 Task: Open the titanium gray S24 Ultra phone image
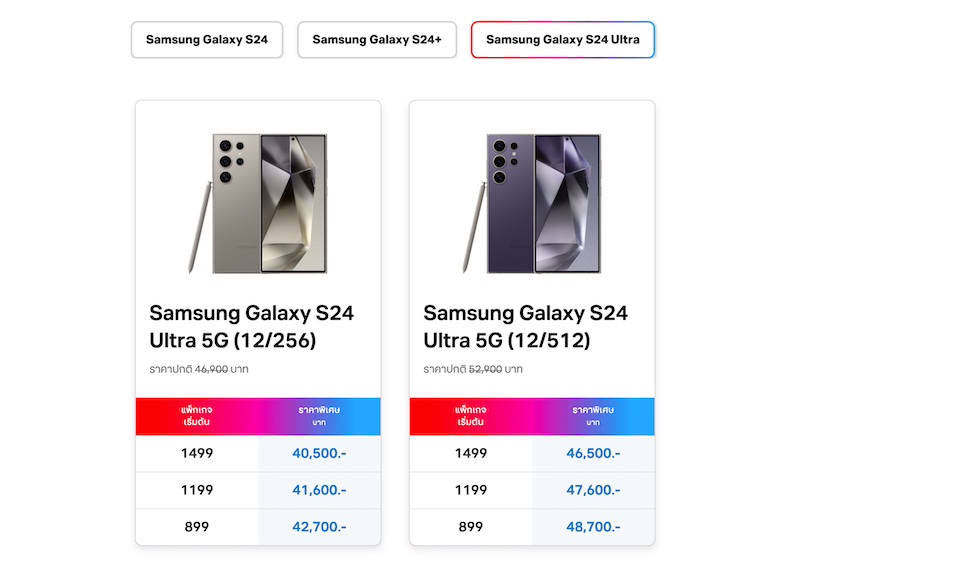[x=258, y=204]
